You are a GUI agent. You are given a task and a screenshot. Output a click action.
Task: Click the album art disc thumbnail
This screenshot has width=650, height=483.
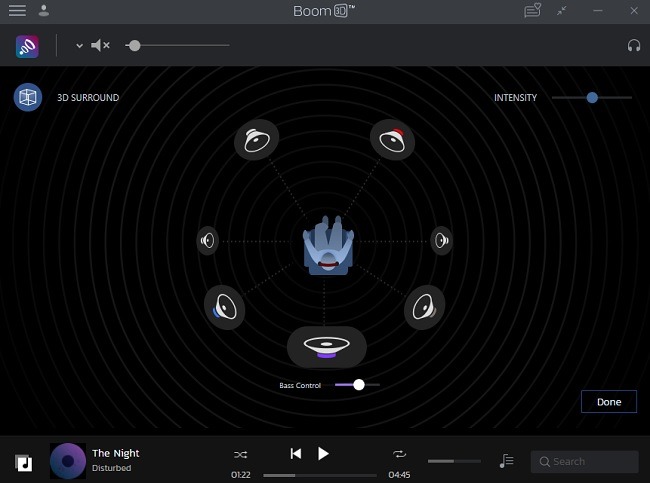tap(68, 461)
